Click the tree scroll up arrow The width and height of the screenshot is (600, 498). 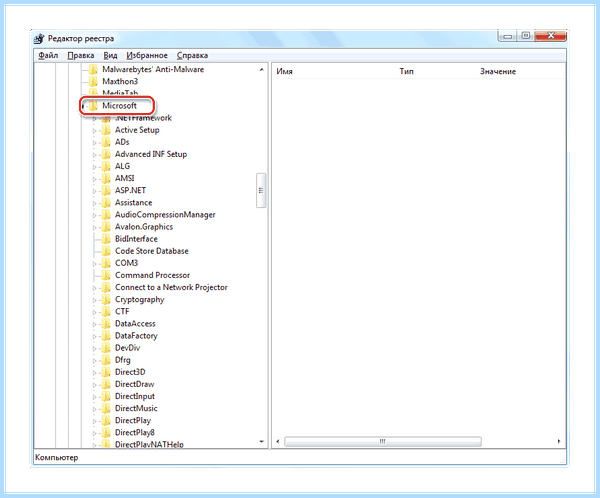261,70
